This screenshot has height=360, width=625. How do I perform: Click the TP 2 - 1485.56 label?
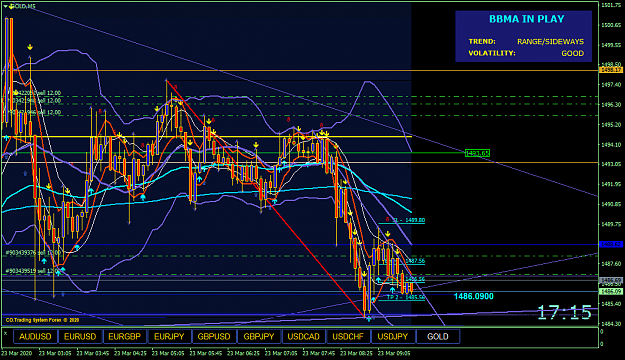406,297
